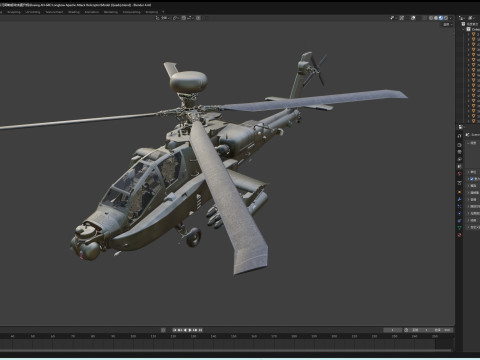Switch to the Shading workspace tab

74,12
